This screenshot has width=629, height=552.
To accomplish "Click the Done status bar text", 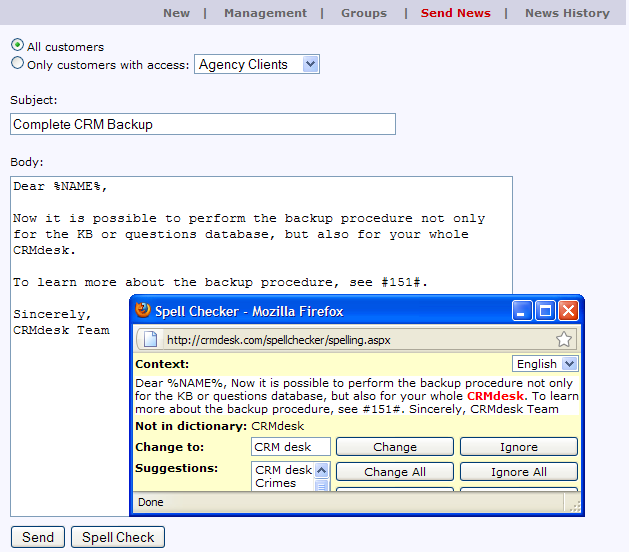I will 151,502.
